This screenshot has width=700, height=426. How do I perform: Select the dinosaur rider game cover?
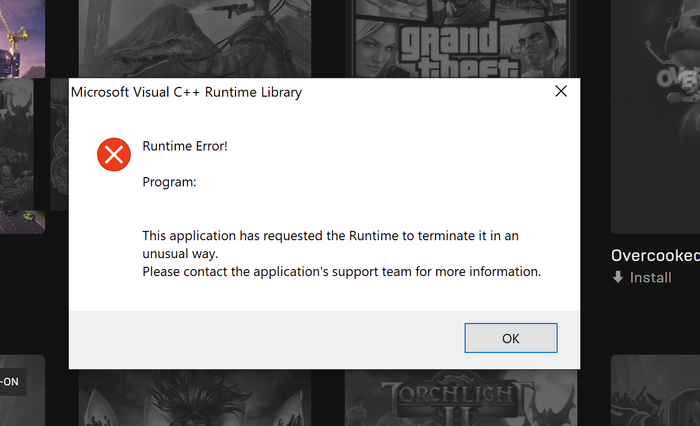click(195, 39)
